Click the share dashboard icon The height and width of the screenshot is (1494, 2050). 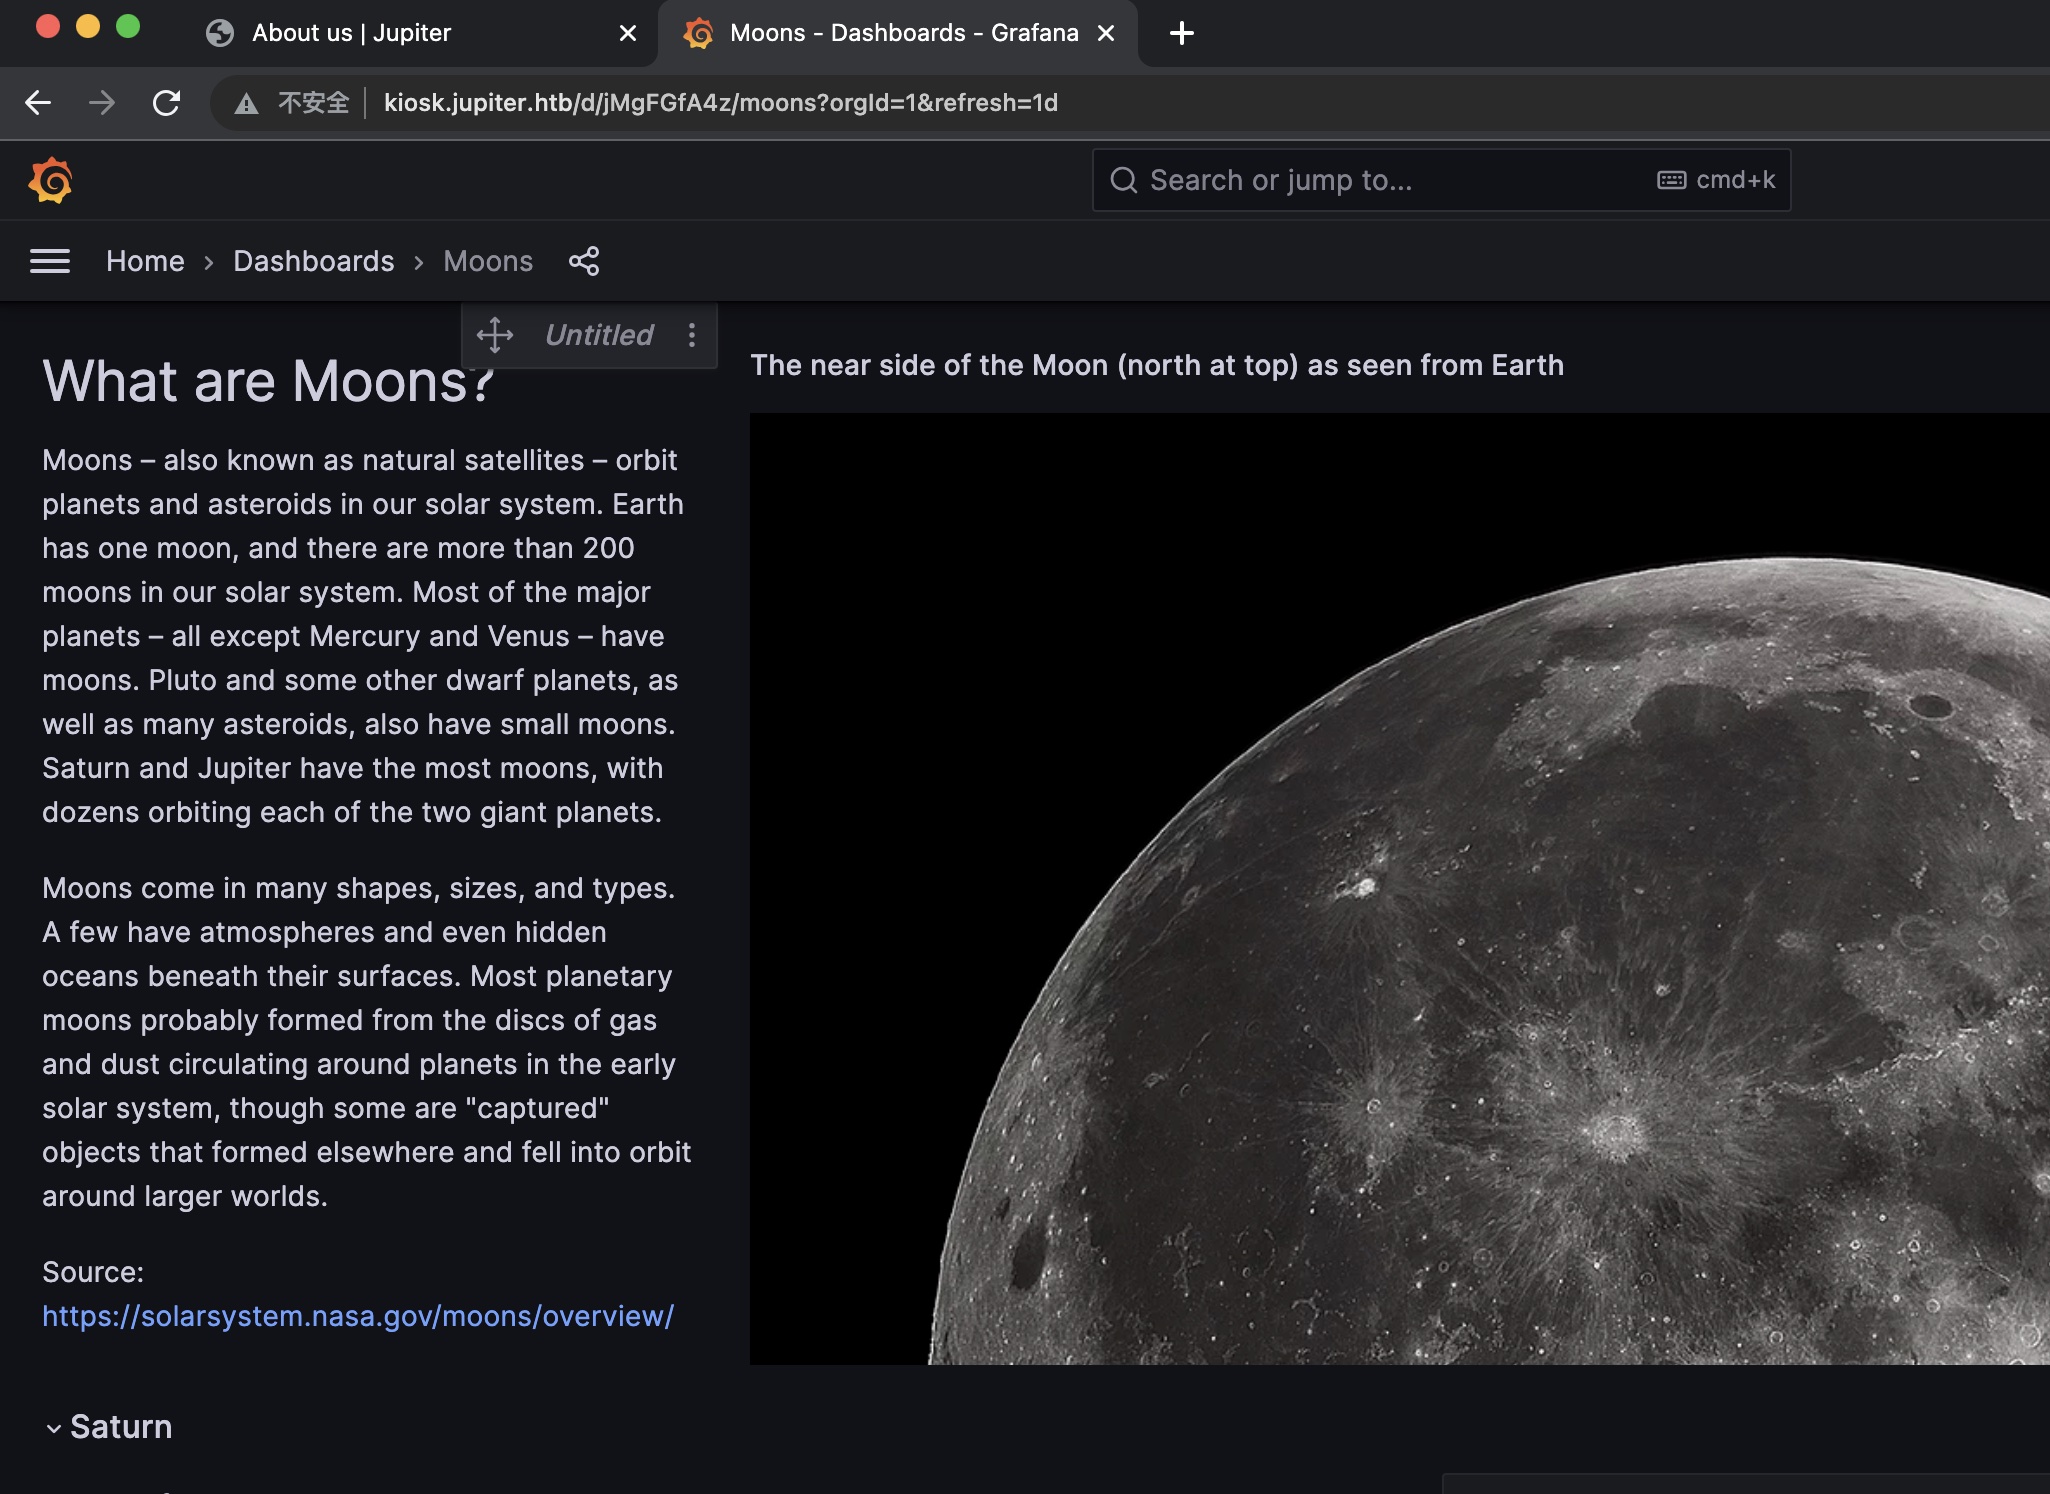[x=584, y=262]
